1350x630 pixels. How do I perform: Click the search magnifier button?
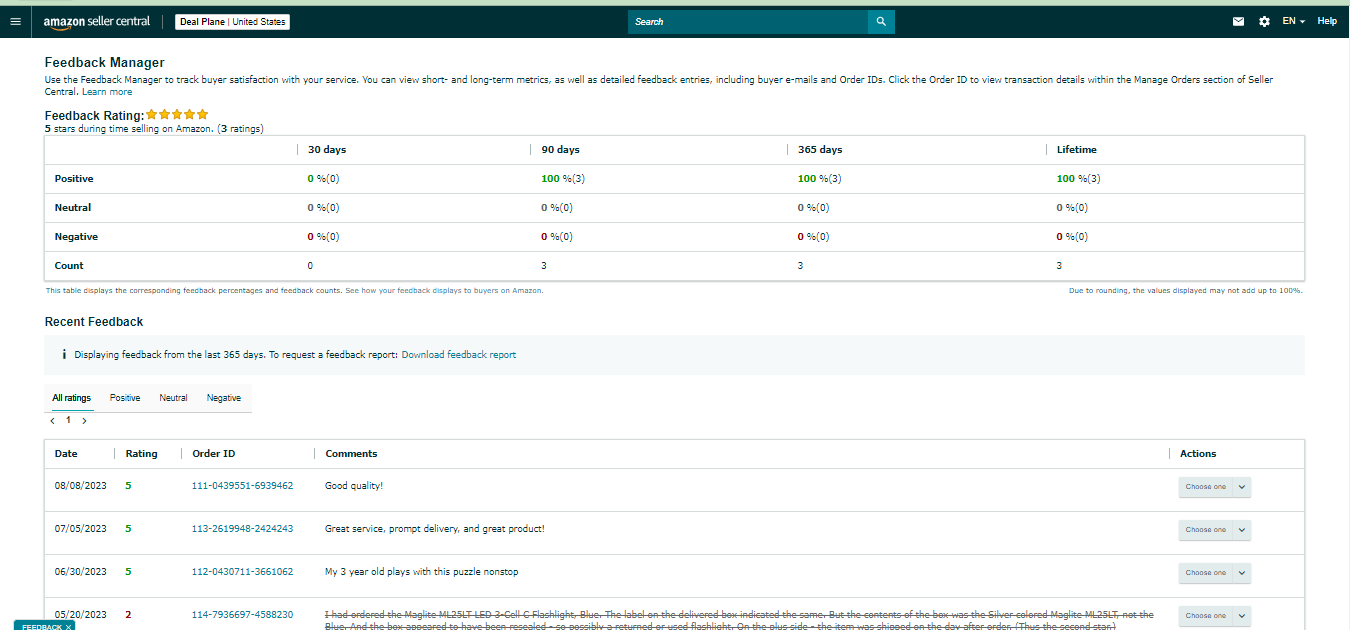click(x=881, y=21)
